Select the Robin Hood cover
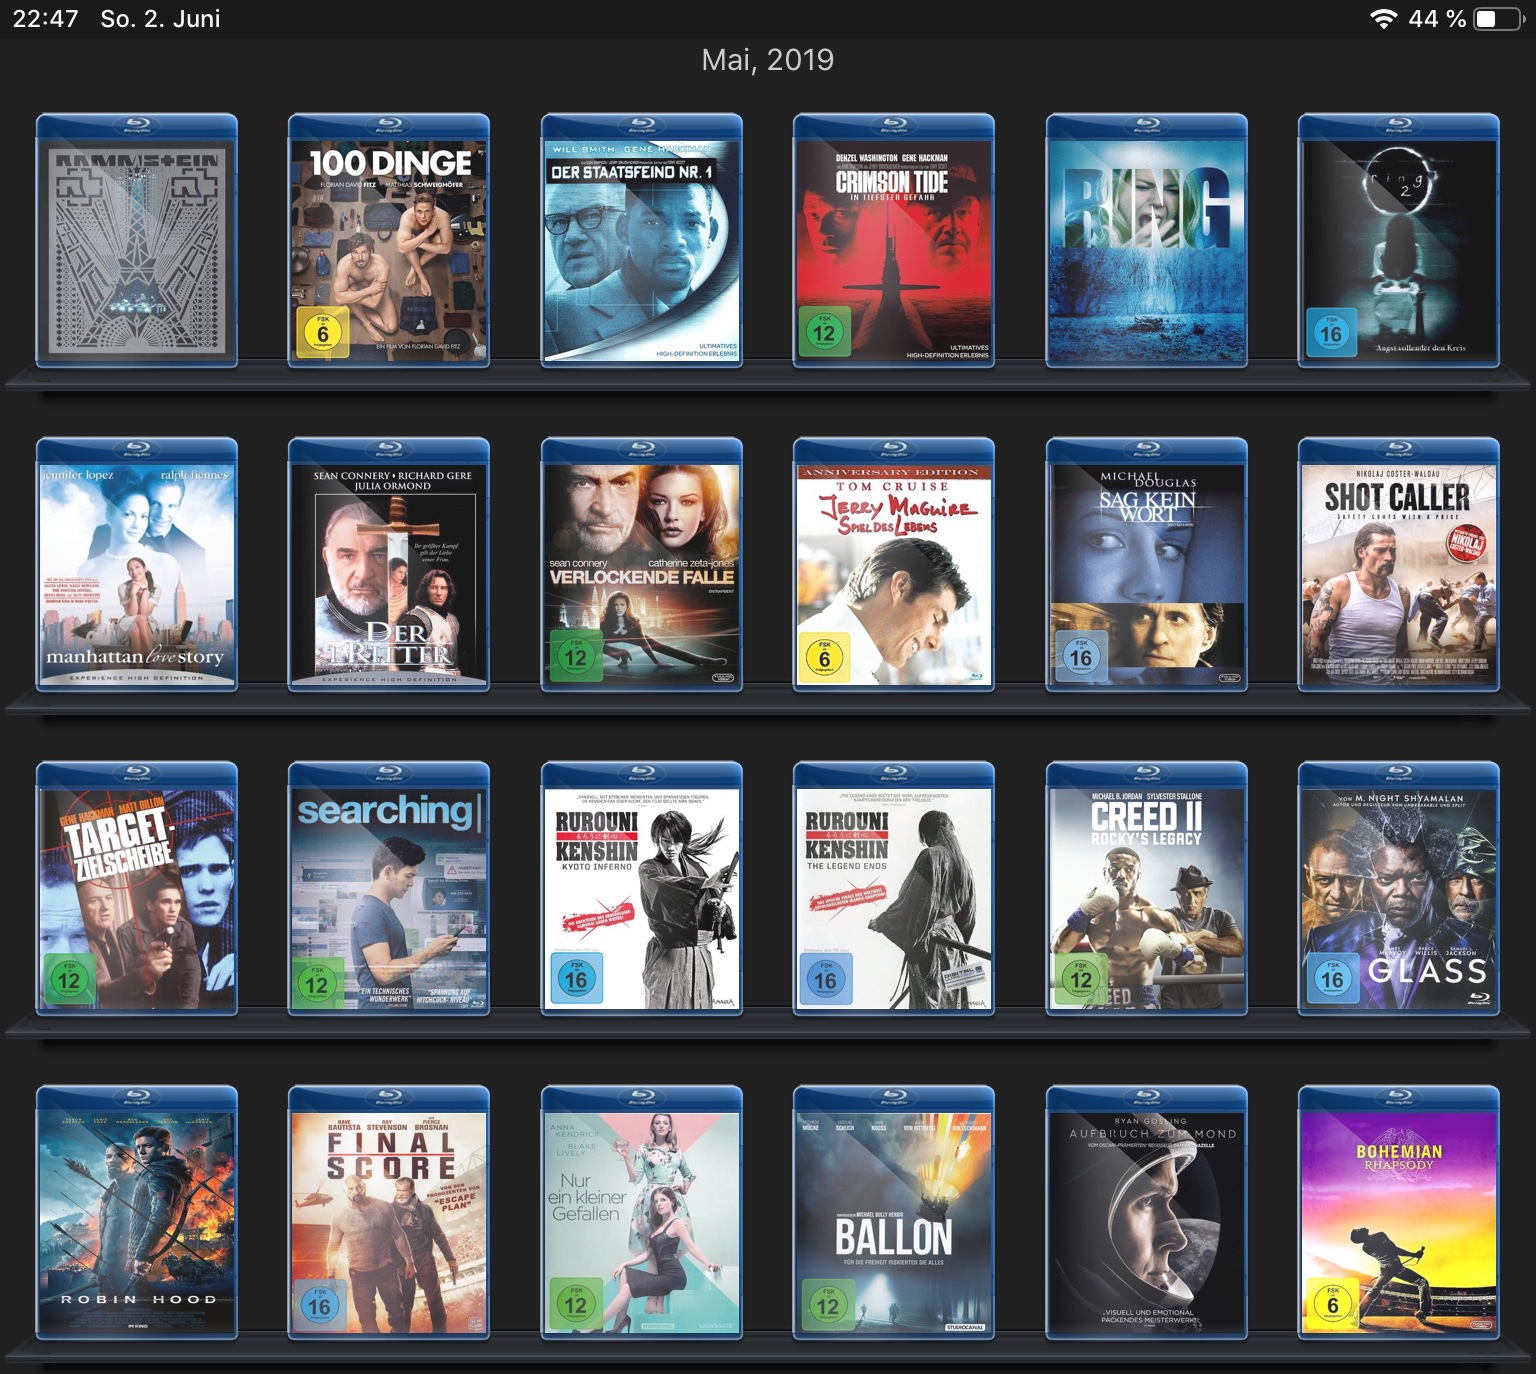This screenshot has height=1374, width=1536. point(137,1213)
